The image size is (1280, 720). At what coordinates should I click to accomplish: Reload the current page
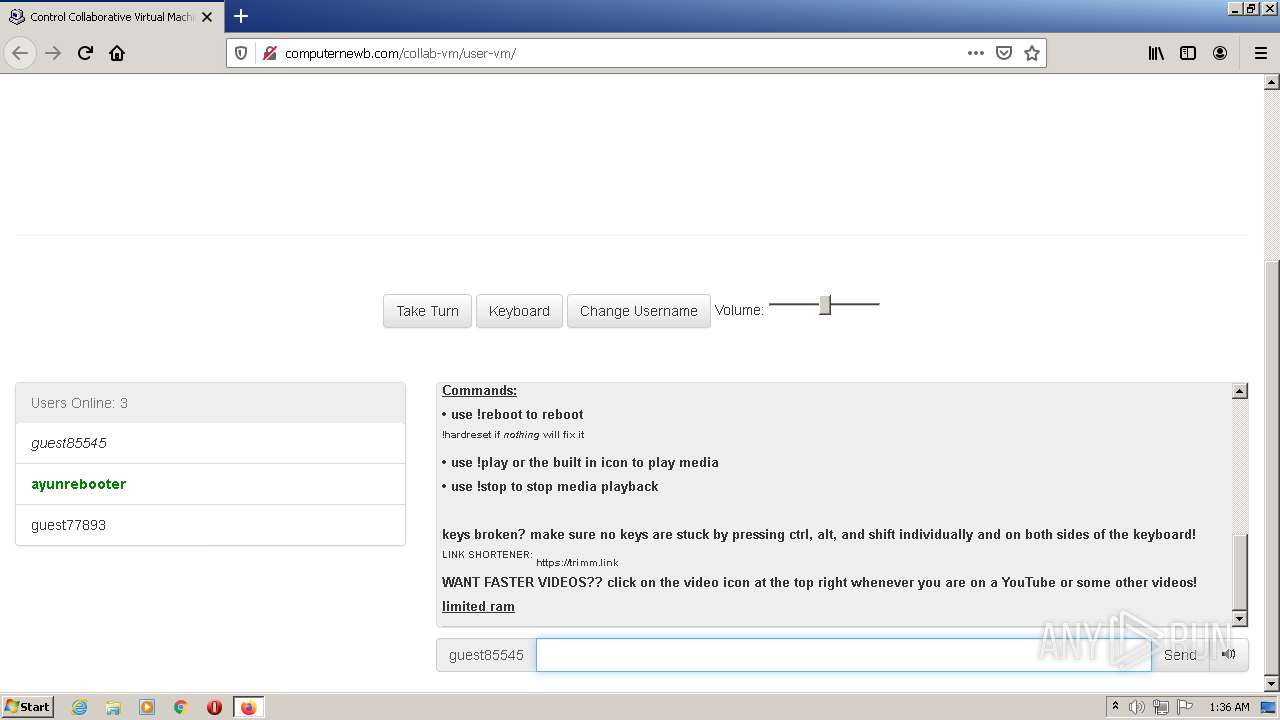85,53
